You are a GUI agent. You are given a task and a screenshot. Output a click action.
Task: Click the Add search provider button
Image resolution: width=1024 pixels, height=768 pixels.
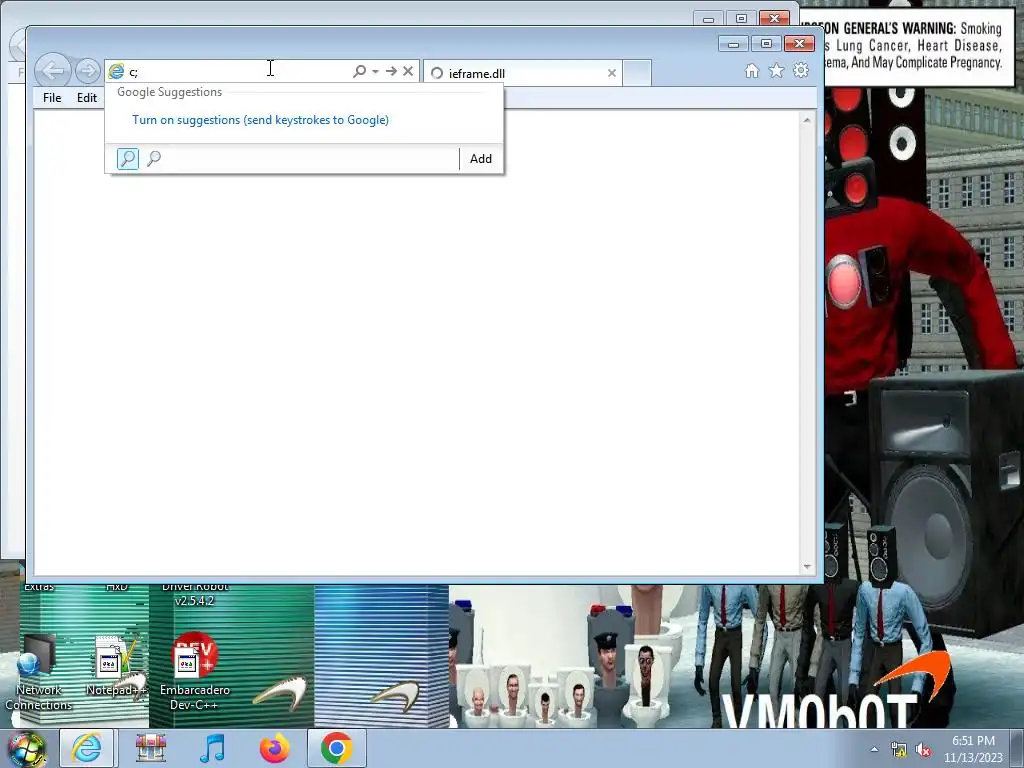coord(481,159)
